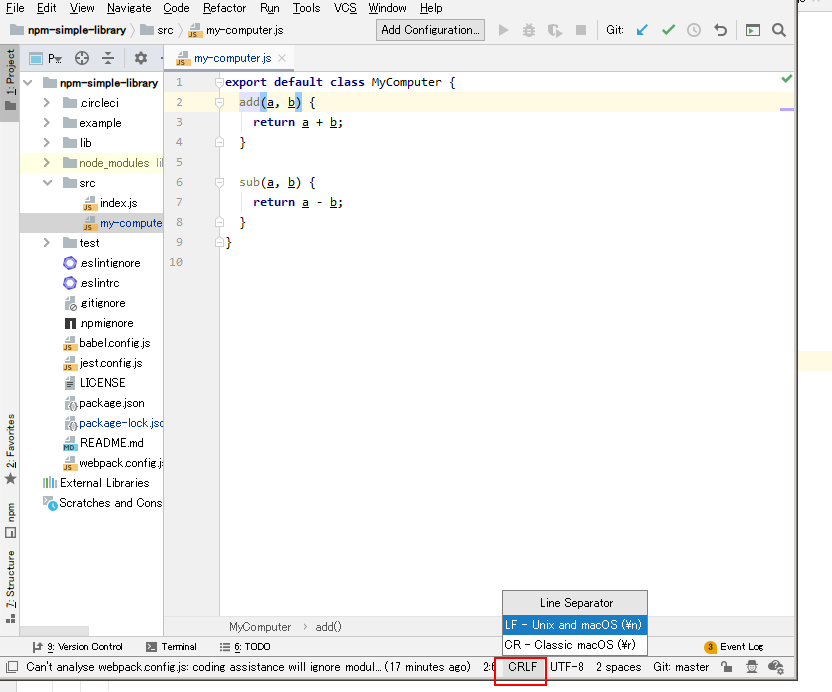Click fold marker on line 1

[x=219, y=82]
